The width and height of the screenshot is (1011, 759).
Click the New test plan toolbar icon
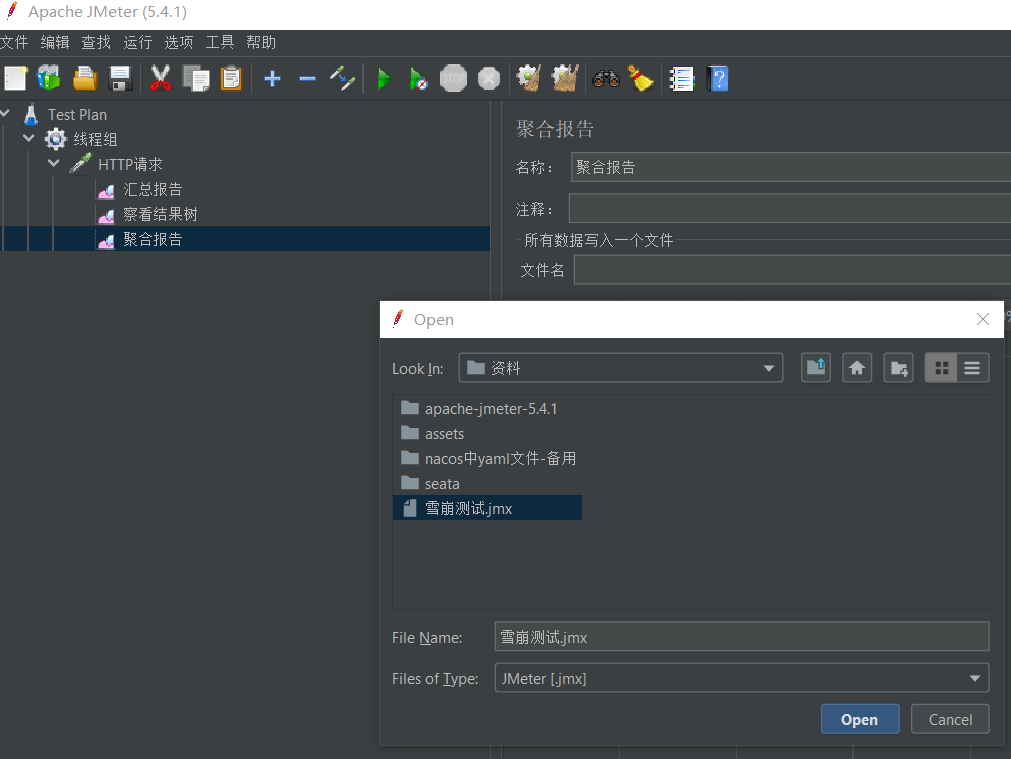15,79
